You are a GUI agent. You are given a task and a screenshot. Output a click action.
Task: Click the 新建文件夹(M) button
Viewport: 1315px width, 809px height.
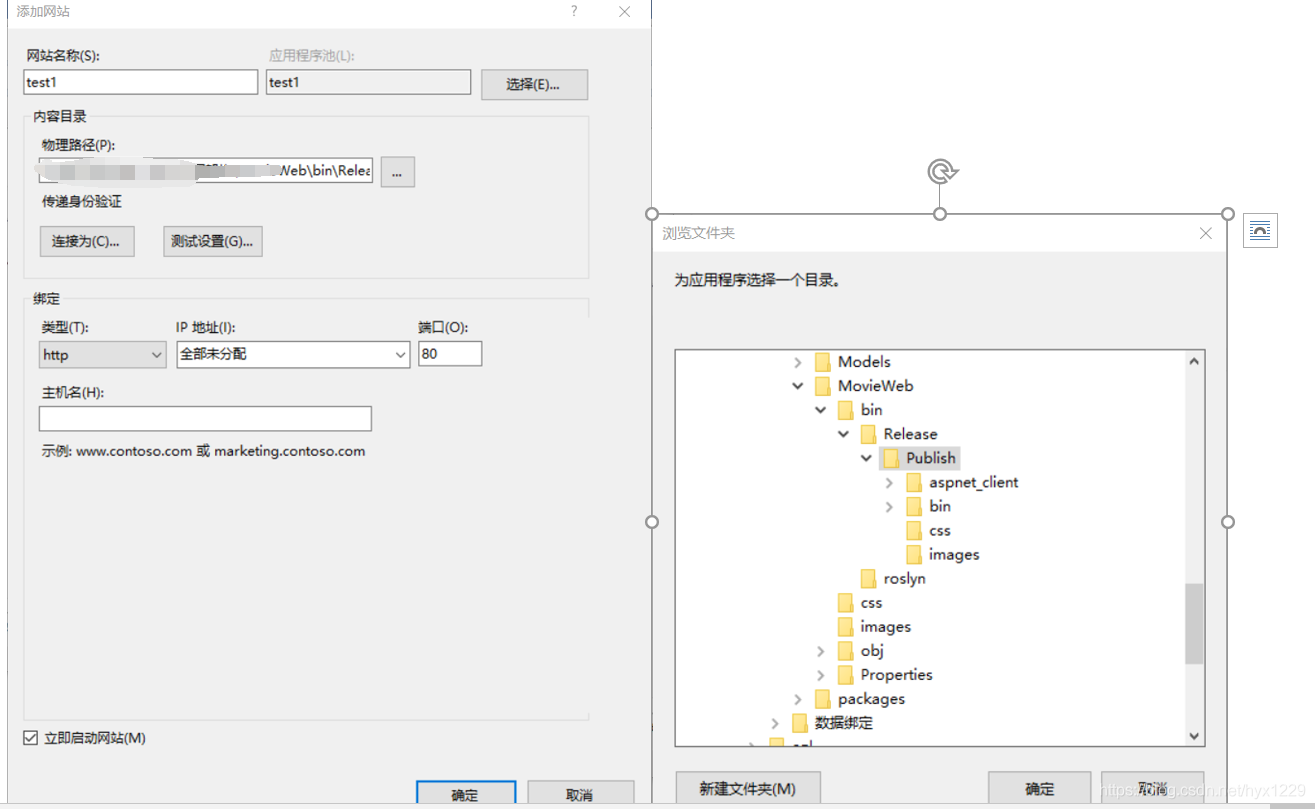point(748,789)
